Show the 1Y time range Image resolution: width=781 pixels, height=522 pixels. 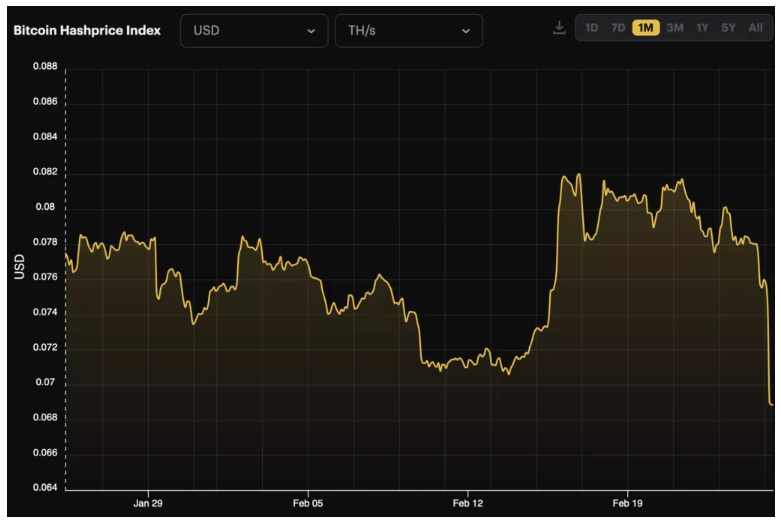click(703, 28)
